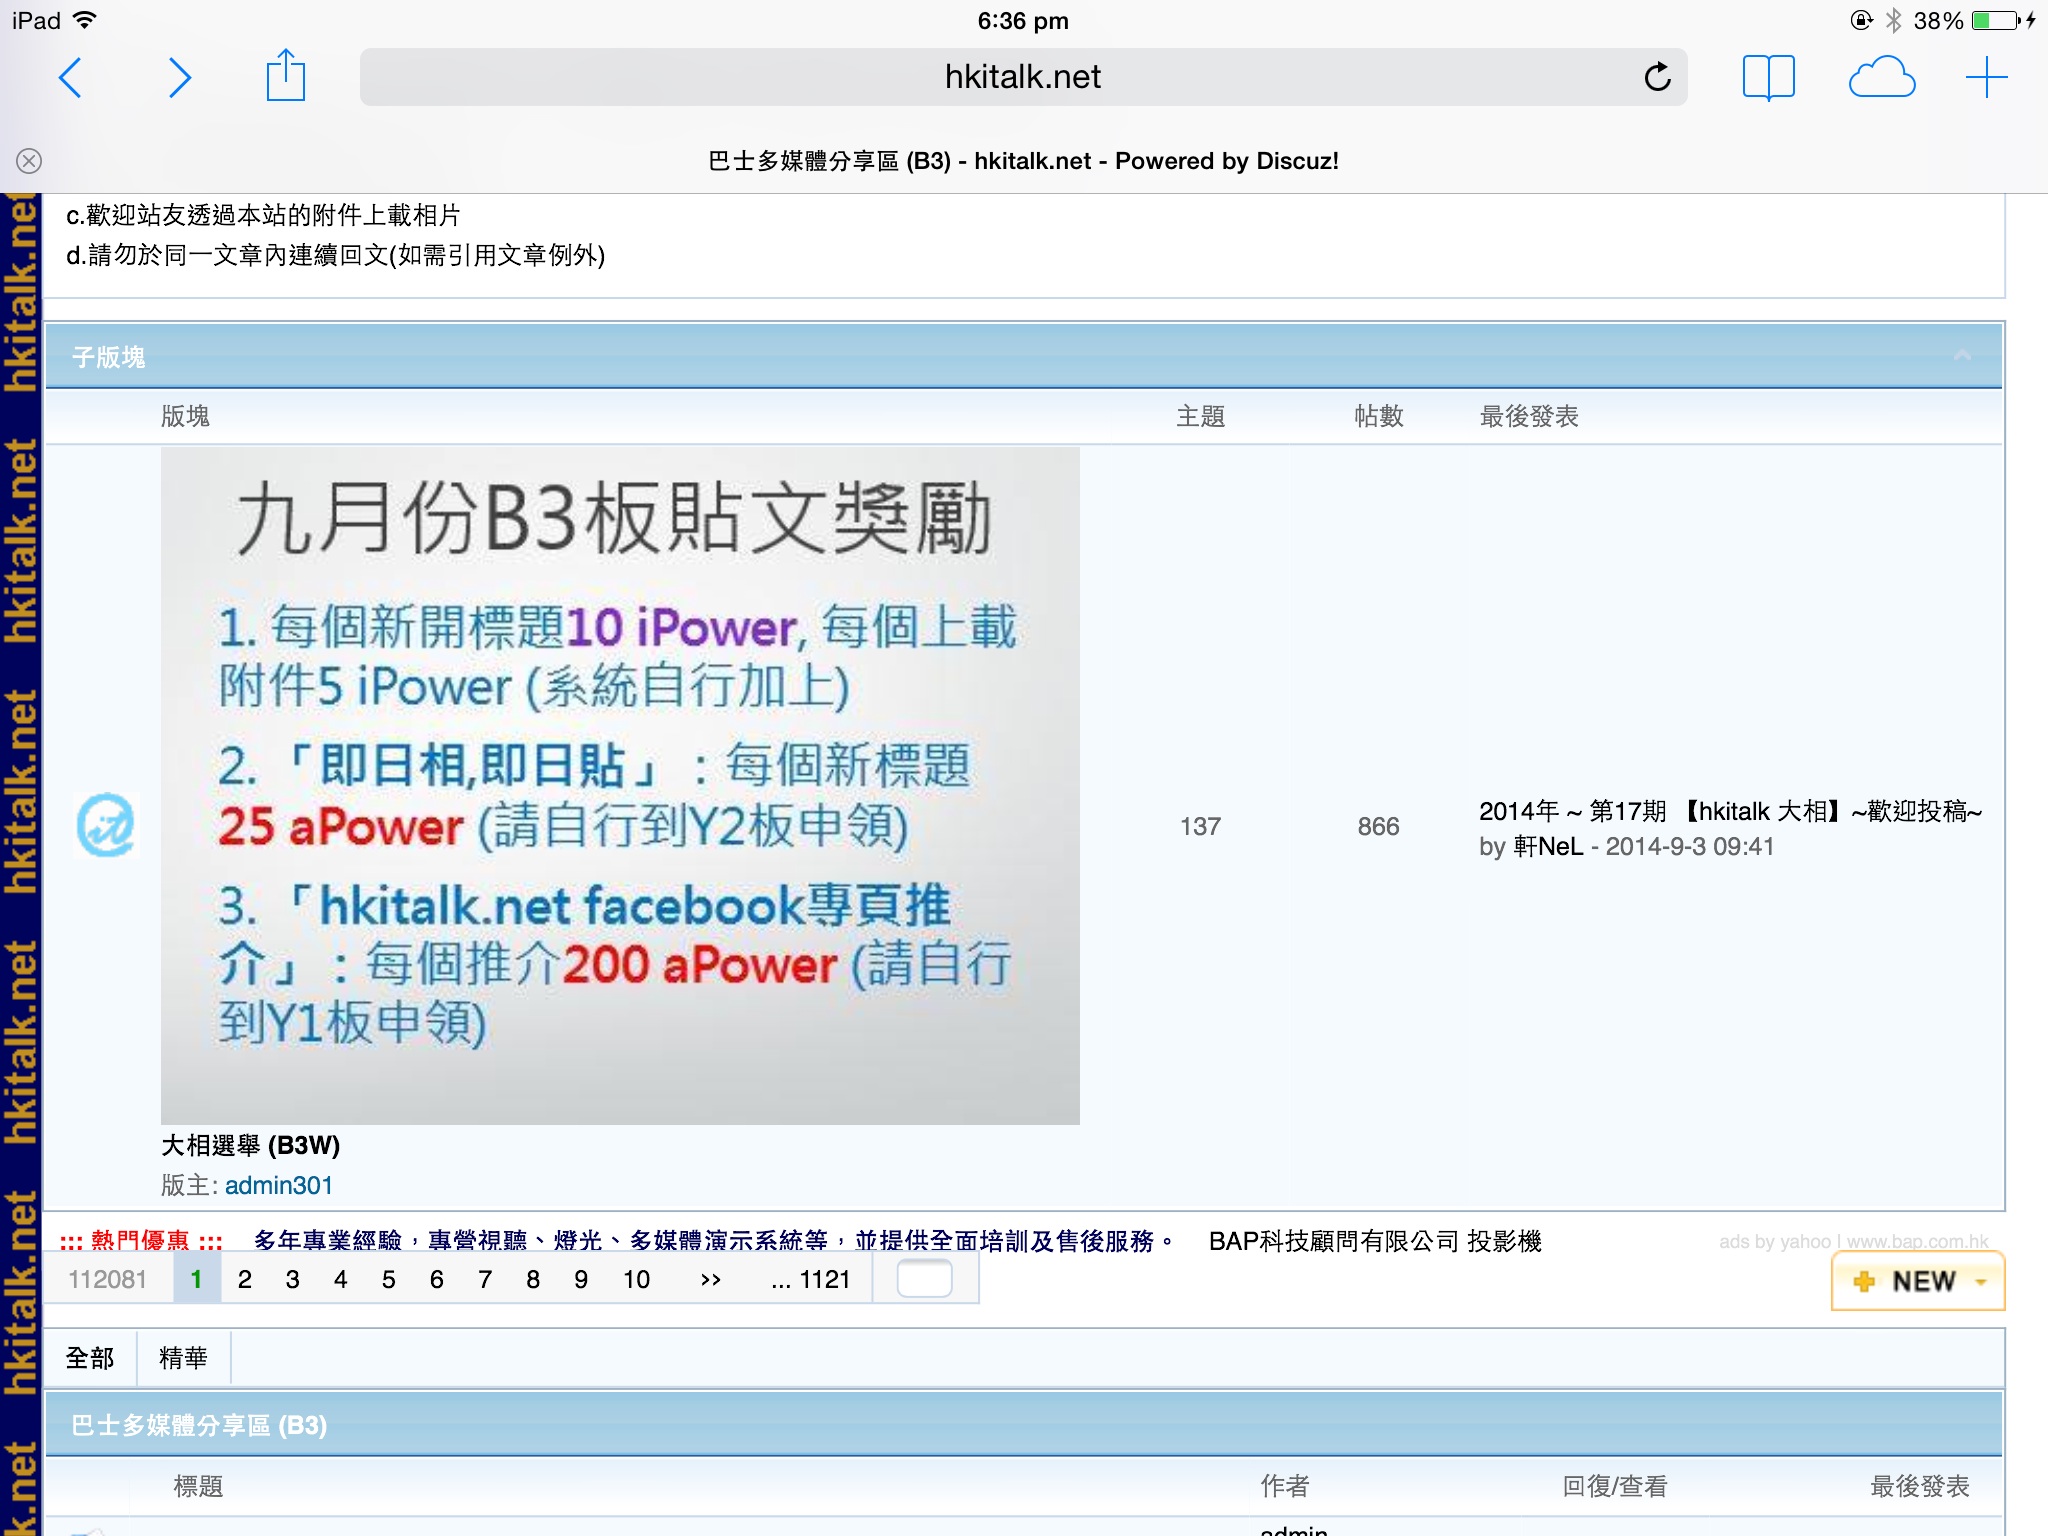Go back with Safari back arrow
The image size is (2048, 1536).
tap(70, 77)
